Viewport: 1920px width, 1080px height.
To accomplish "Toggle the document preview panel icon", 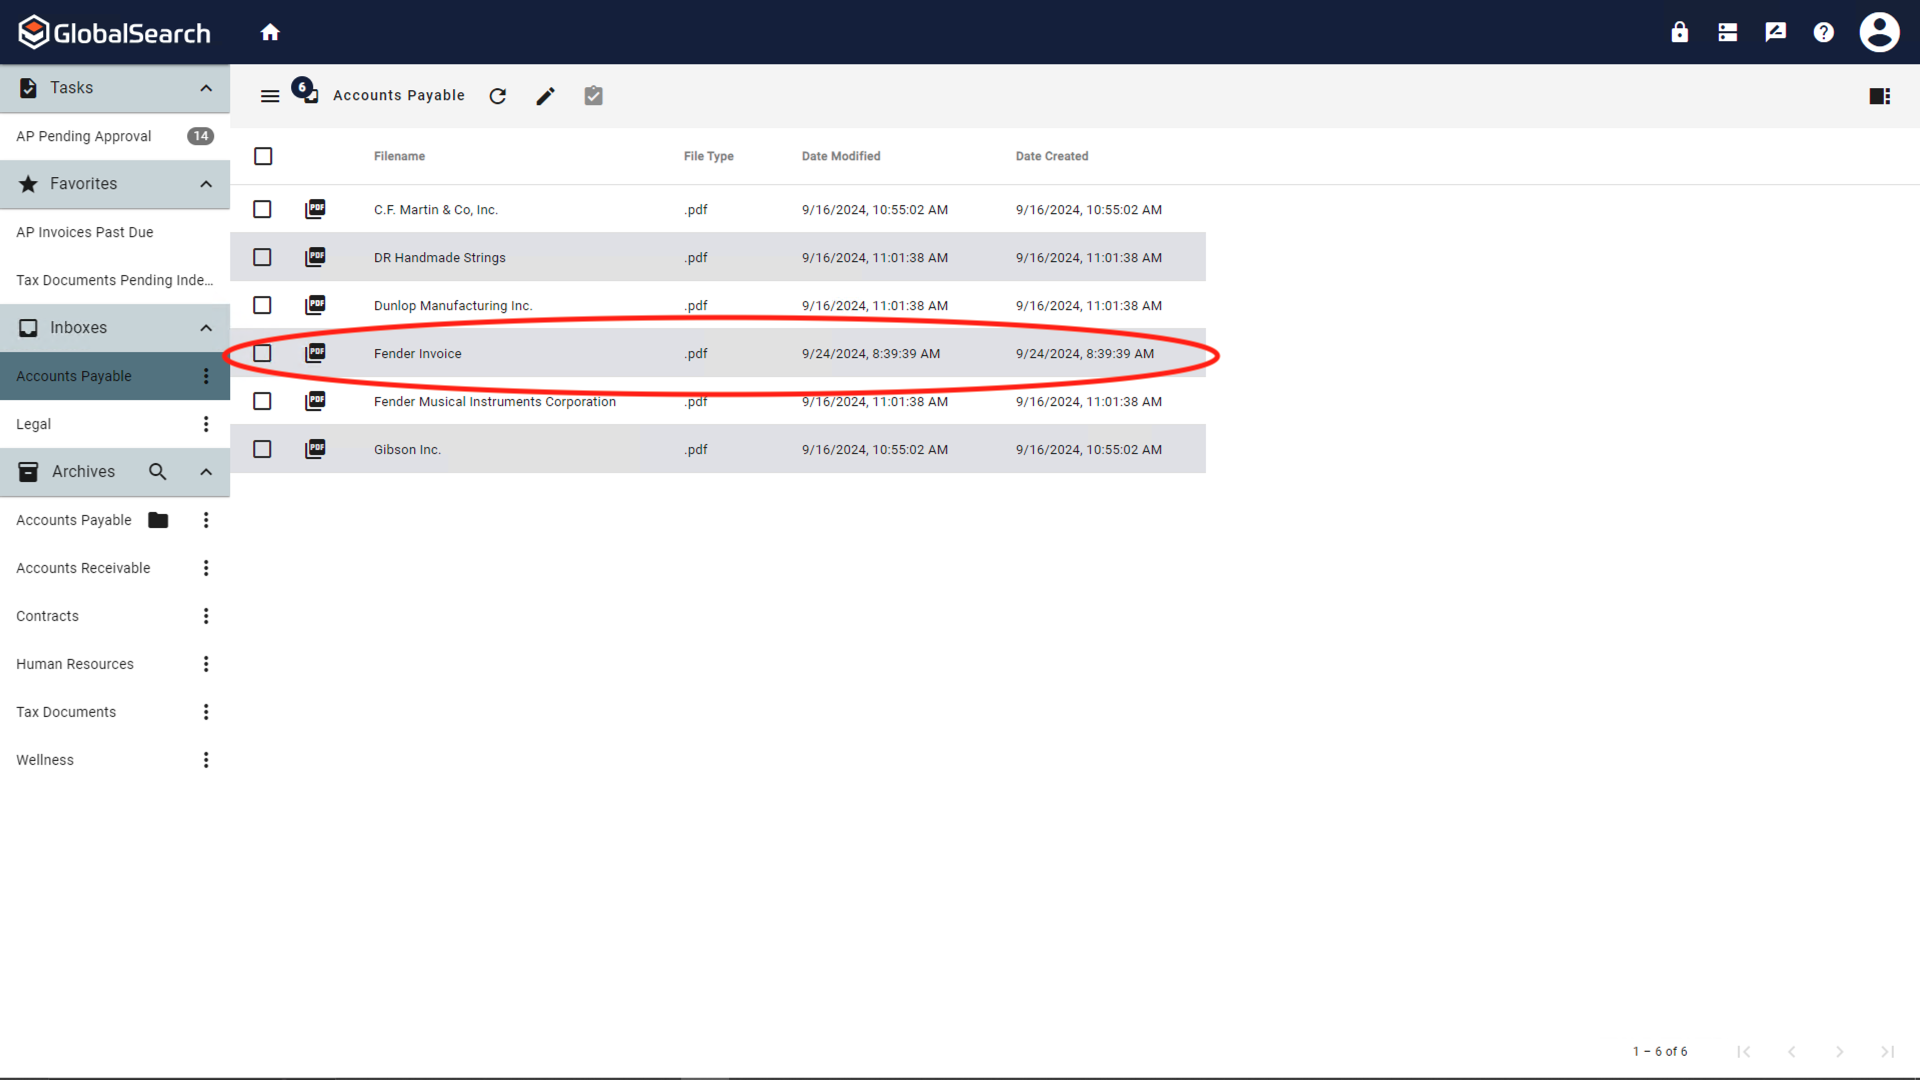I will point(1880,96).
